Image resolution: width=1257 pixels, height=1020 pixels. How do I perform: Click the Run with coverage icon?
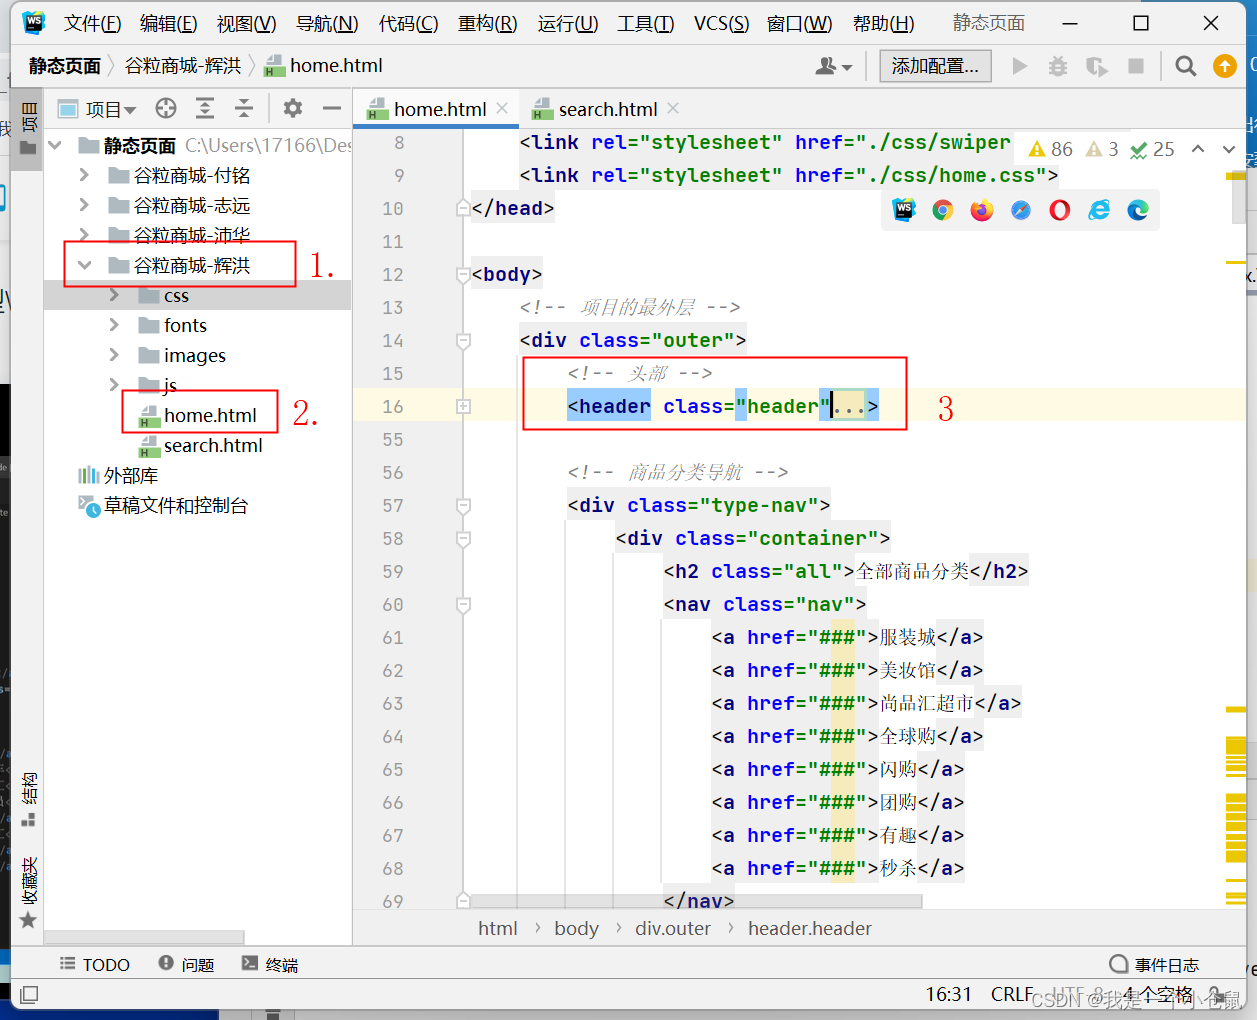1097,66
